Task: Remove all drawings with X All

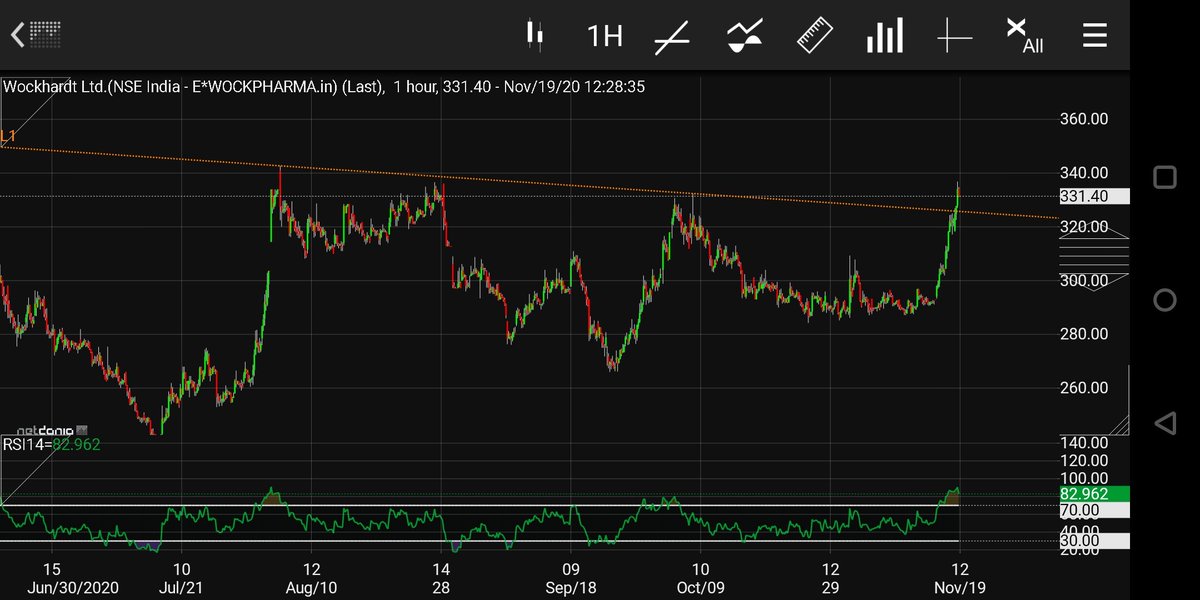Action: (1024, 36)
